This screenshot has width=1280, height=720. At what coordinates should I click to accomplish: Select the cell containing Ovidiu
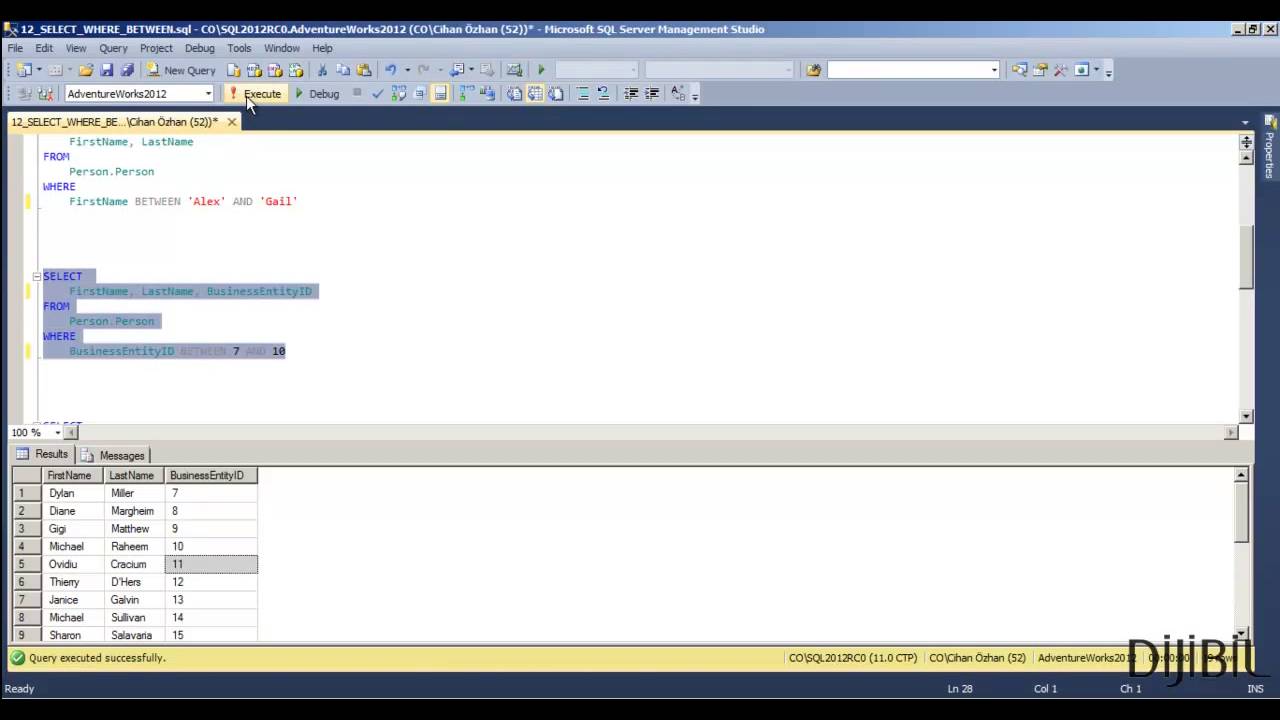click(73, 564)
